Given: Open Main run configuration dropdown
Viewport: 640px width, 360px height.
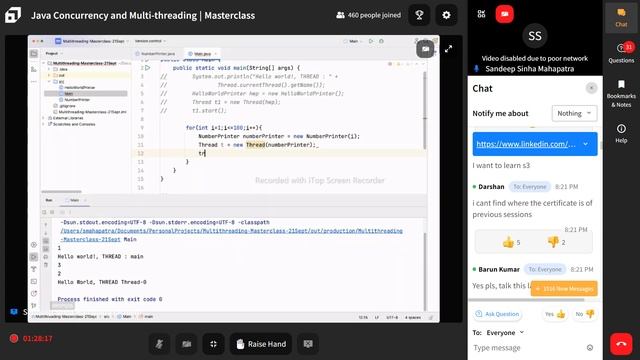Looking at the screenshot, I should tap(353, 41).
